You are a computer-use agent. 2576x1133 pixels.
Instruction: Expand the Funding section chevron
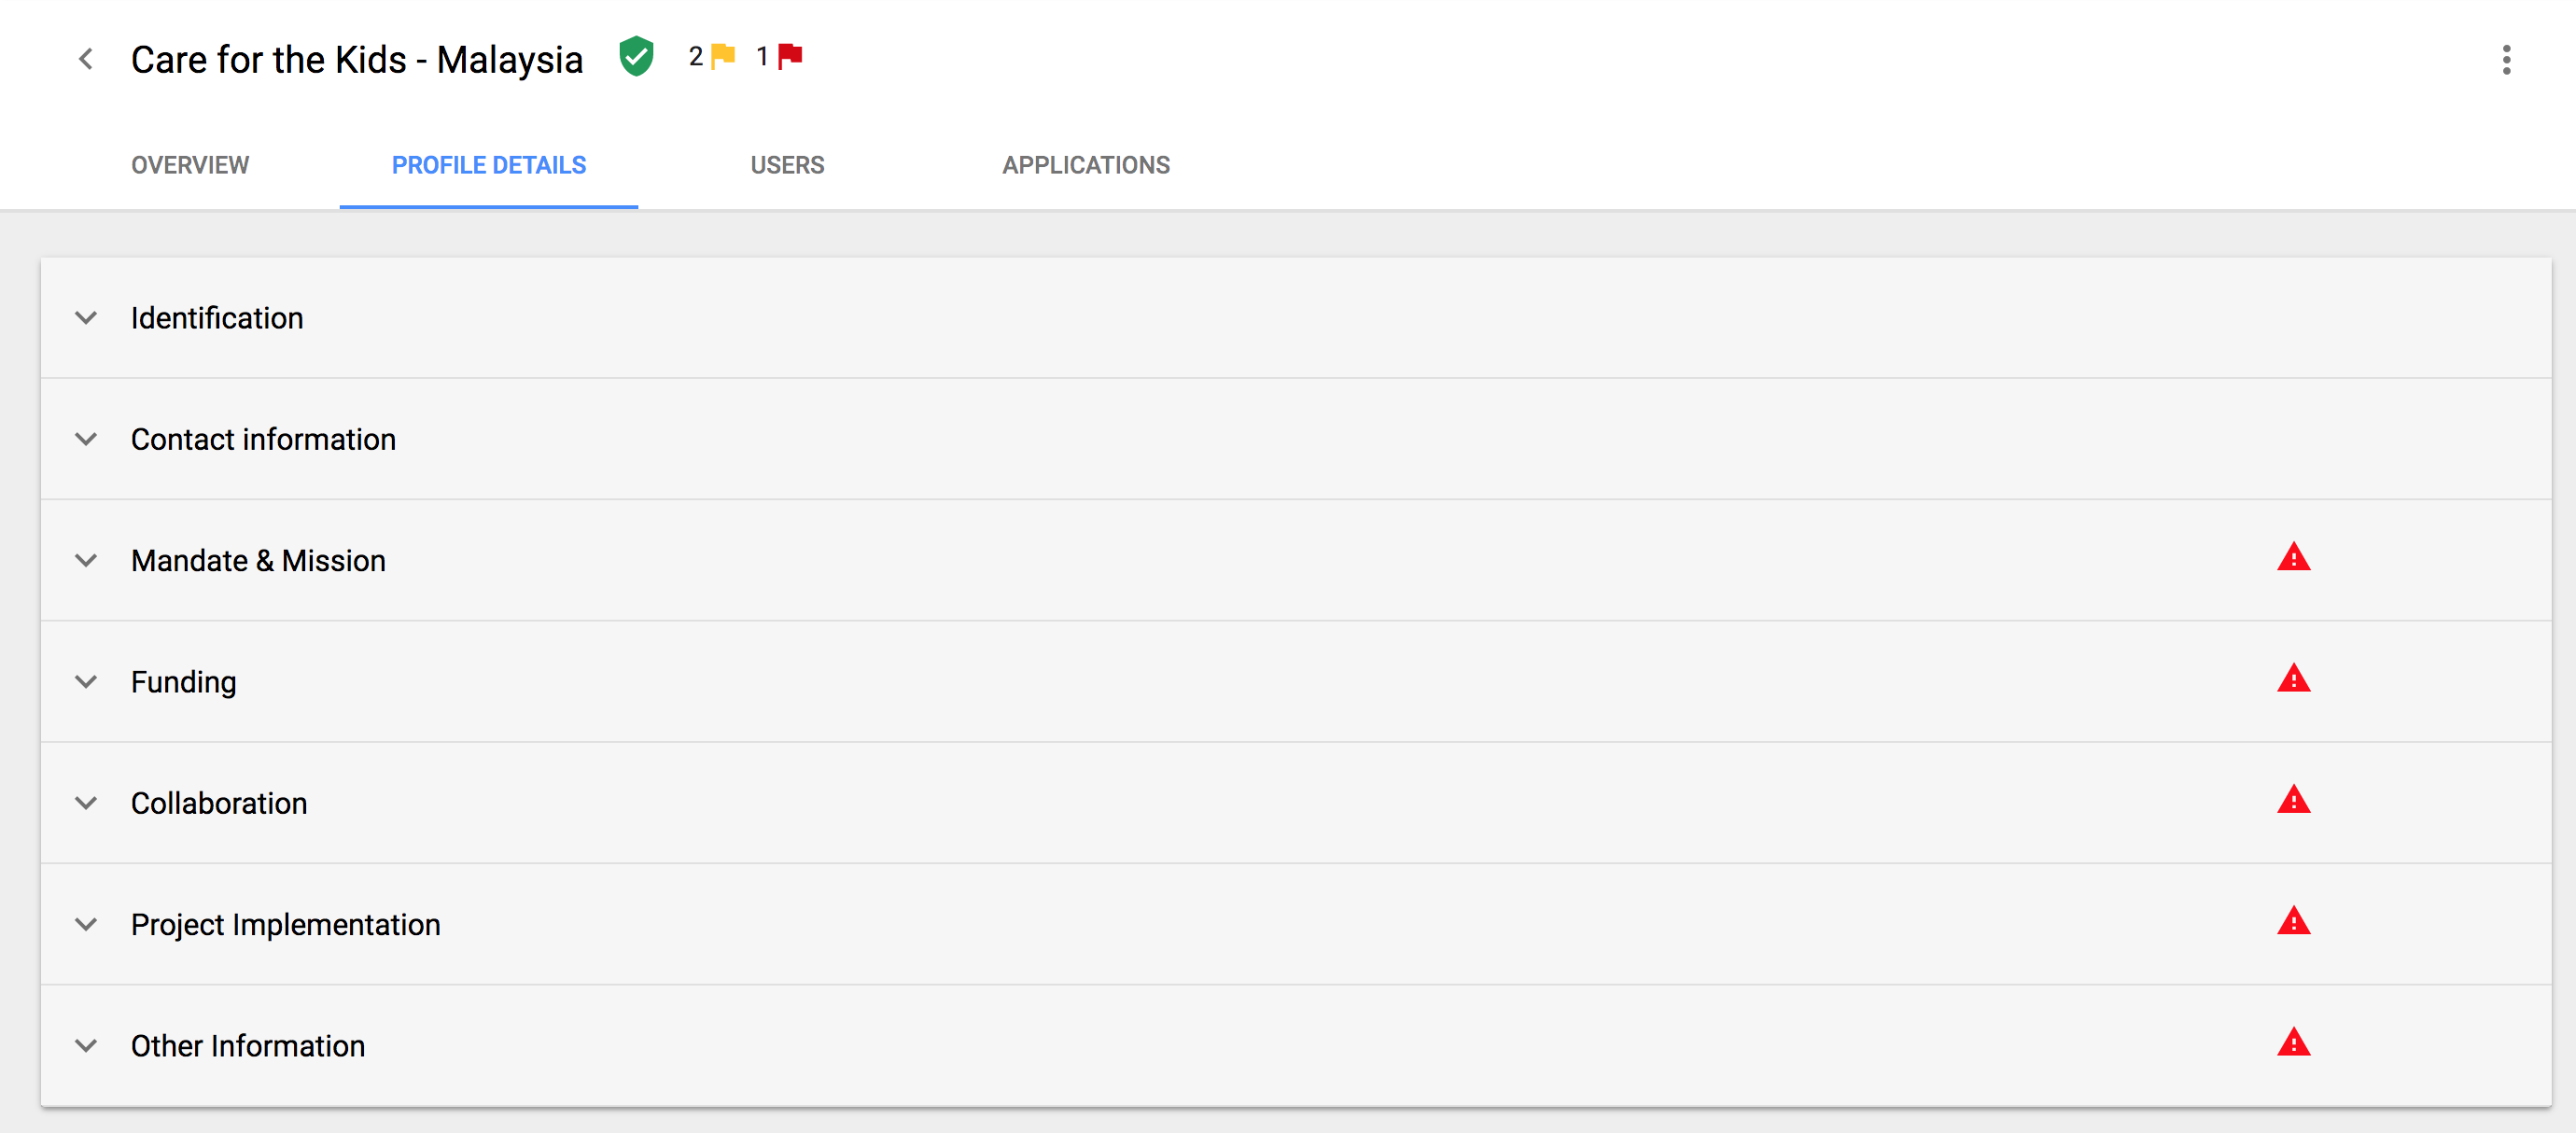(87, 682)
